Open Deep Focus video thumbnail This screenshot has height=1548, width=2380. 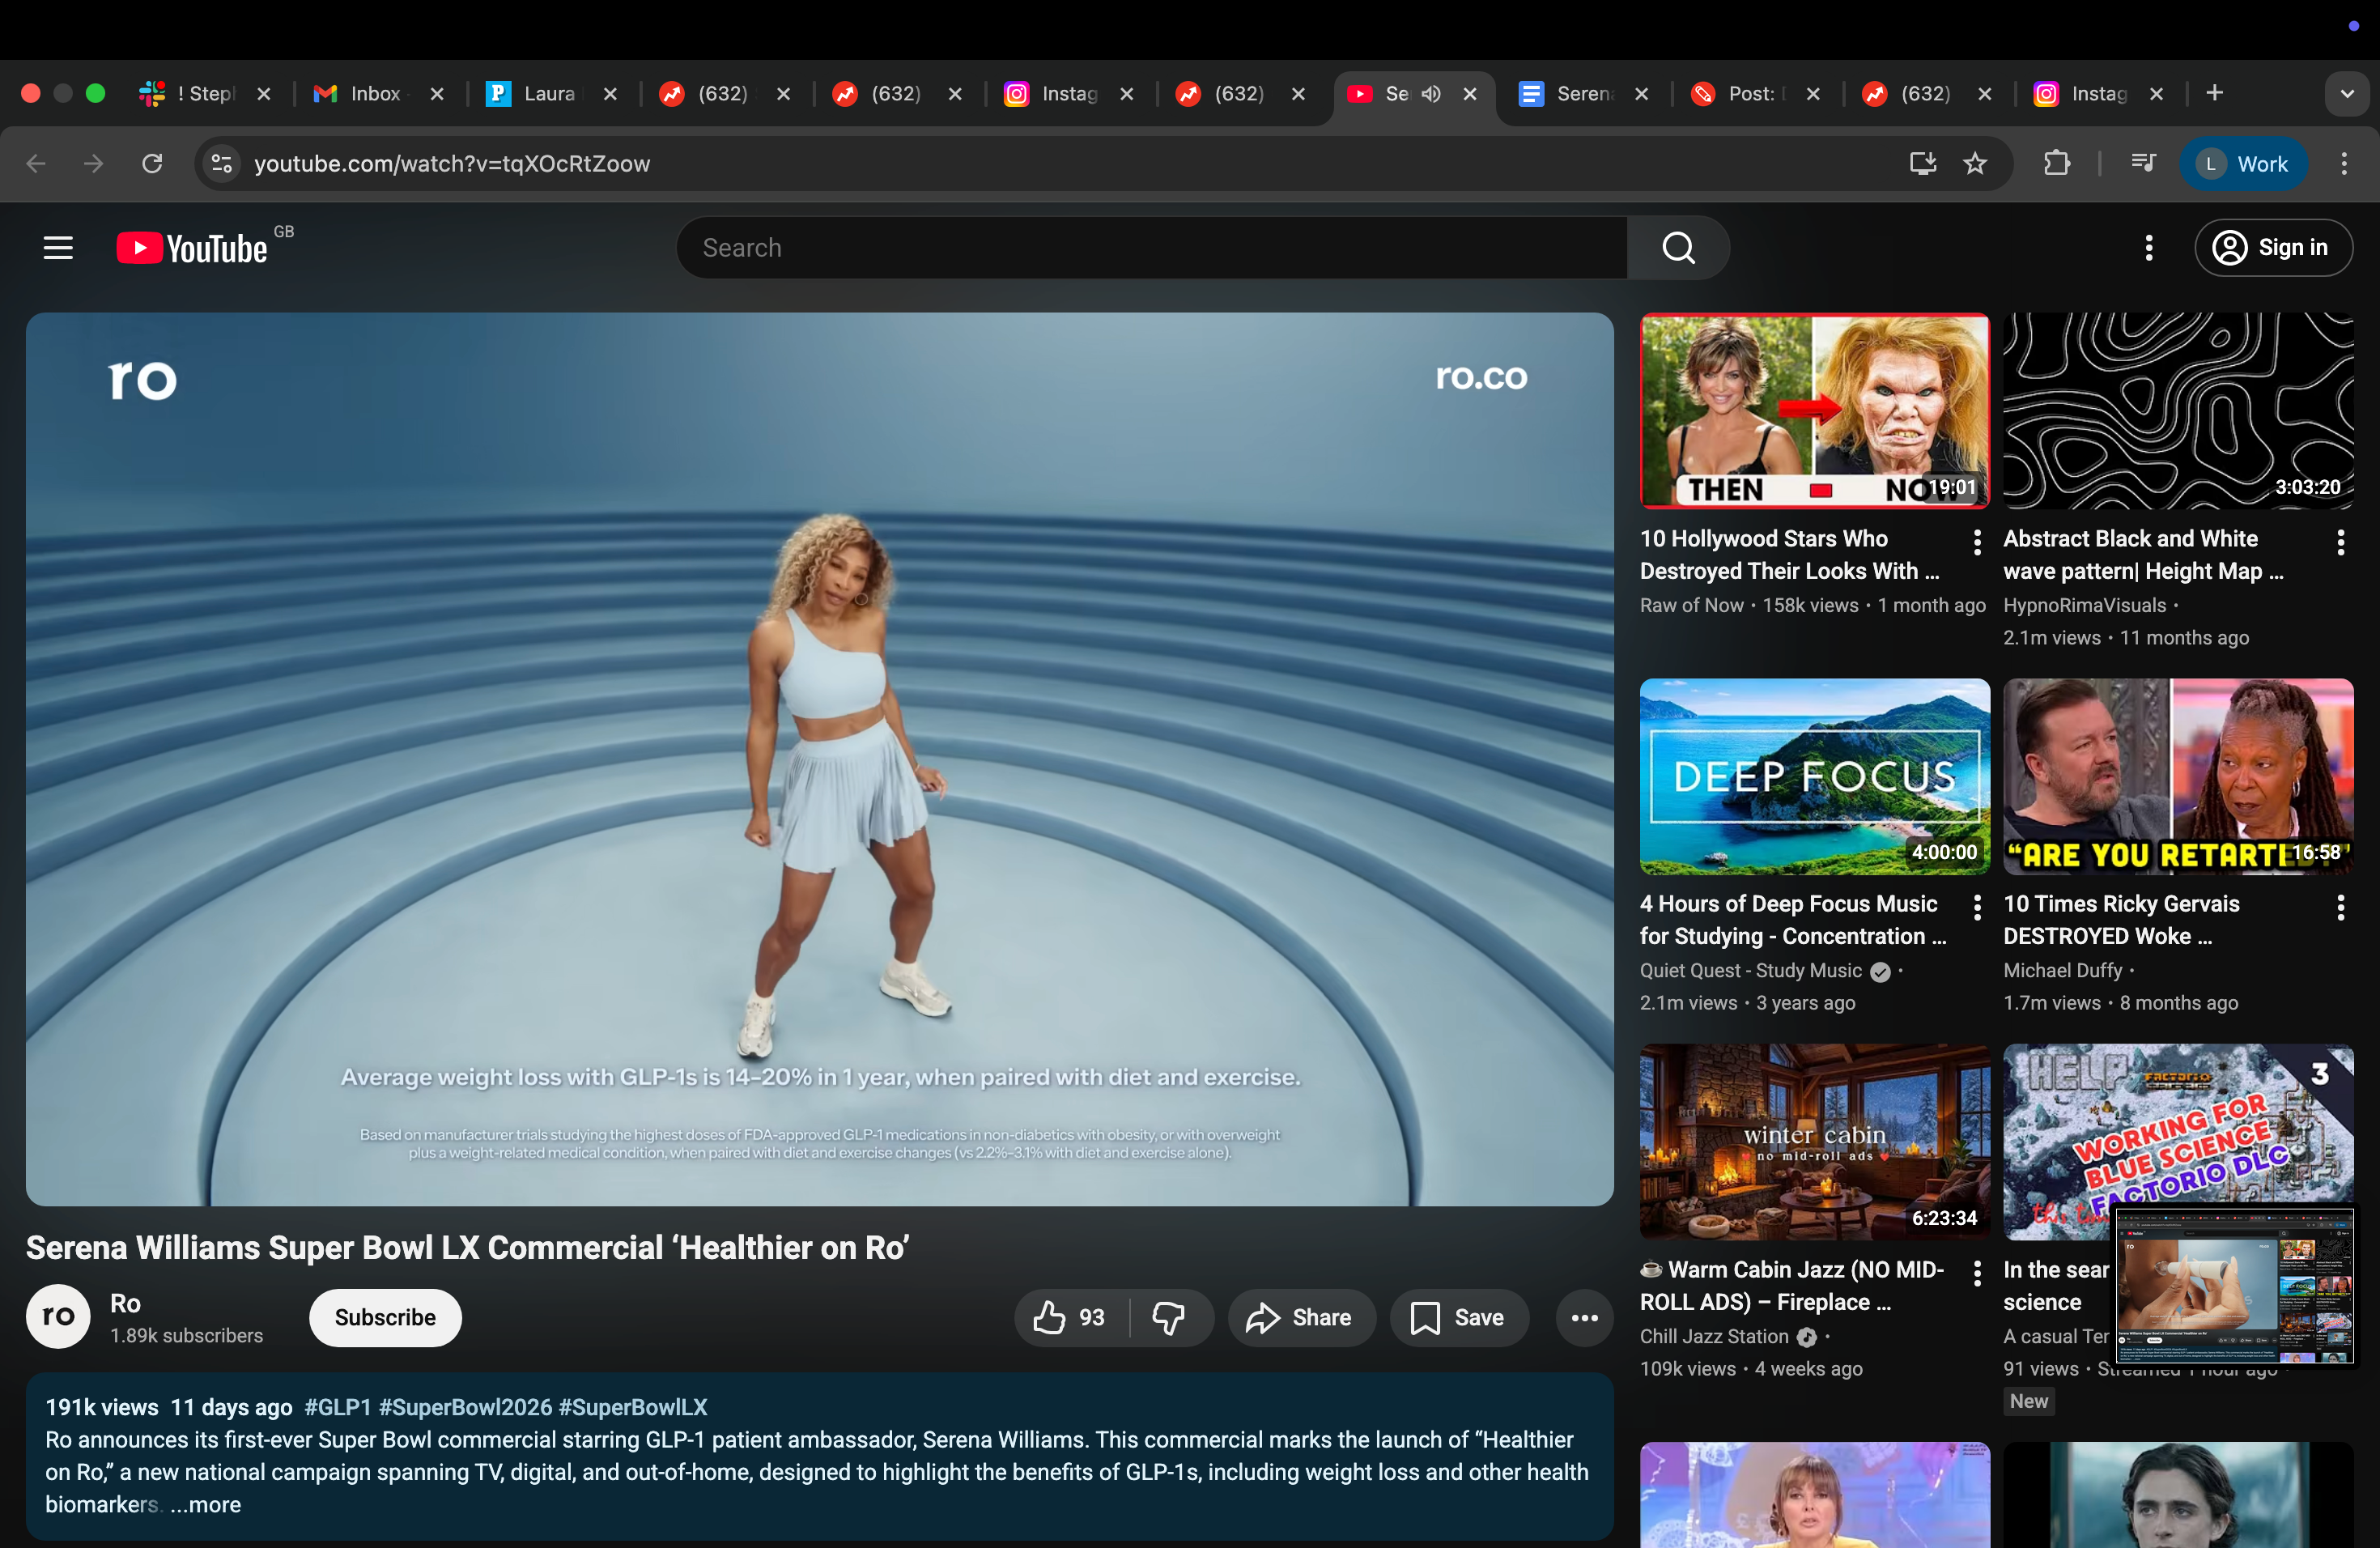(1815, 777)
